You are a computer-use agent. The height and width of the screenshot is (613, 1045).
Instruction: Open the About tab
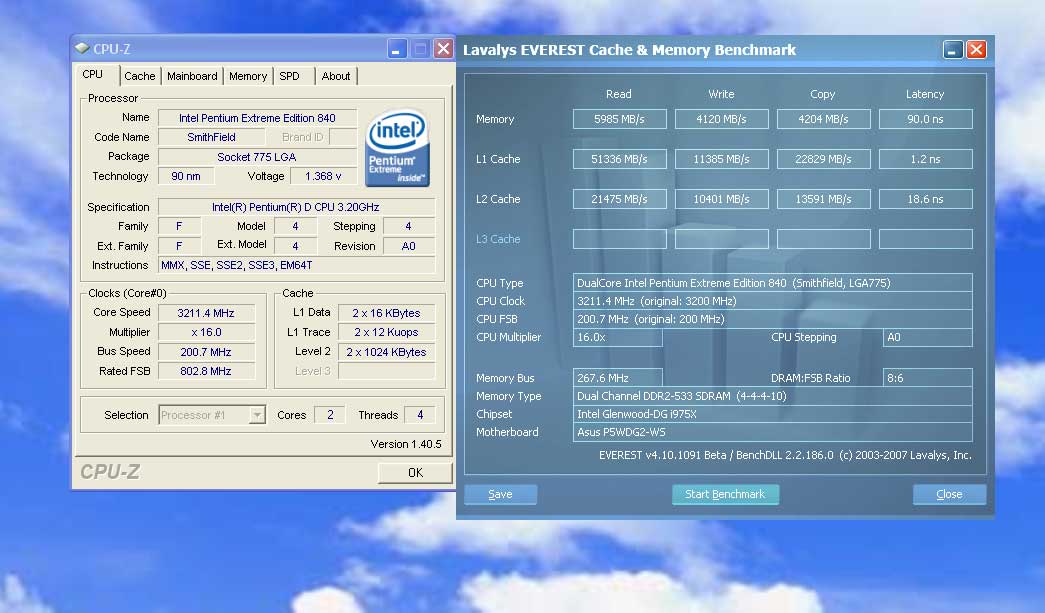coord(337,76)
